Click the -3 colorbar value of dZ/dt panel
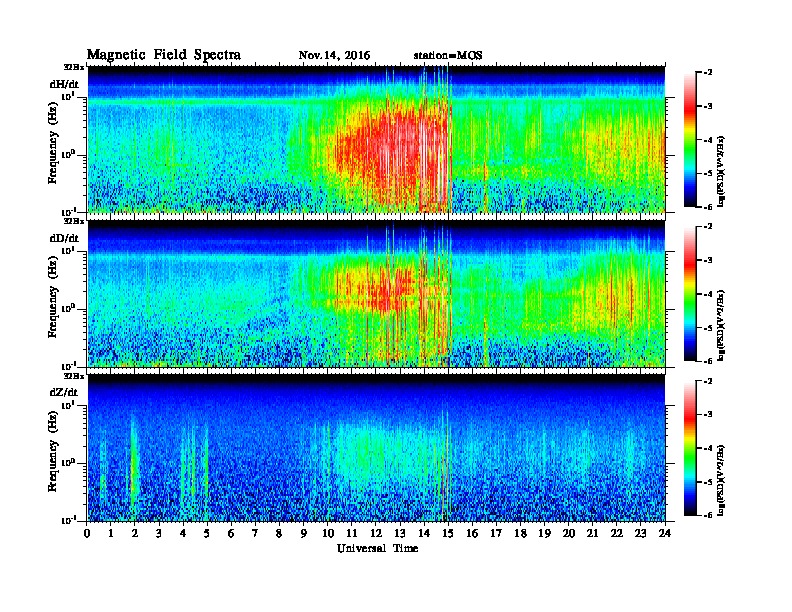Viewport: 792px width, 612px height. 708,415
